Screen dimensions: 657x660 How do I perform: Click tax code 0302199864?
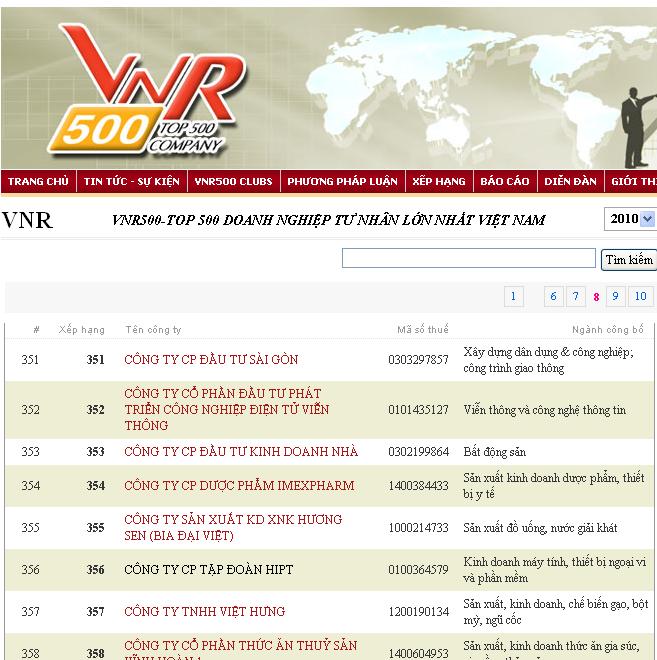(418, 452)
